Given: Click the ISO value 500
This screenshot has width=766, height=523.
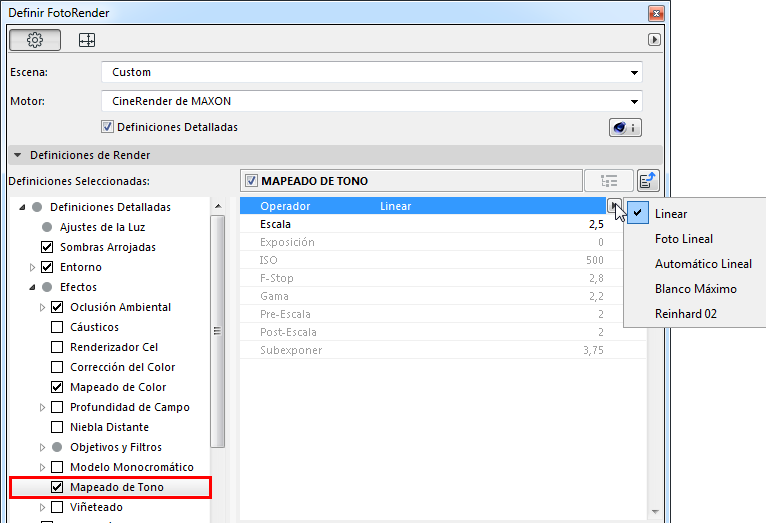Looking at the screenshot, I should [x=595, y=260].
